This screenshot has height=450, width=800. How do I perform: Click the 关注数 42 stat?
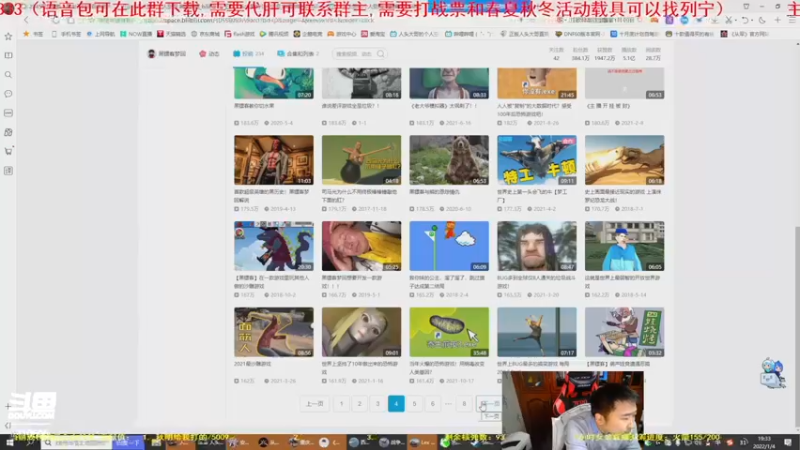(556, 54)
